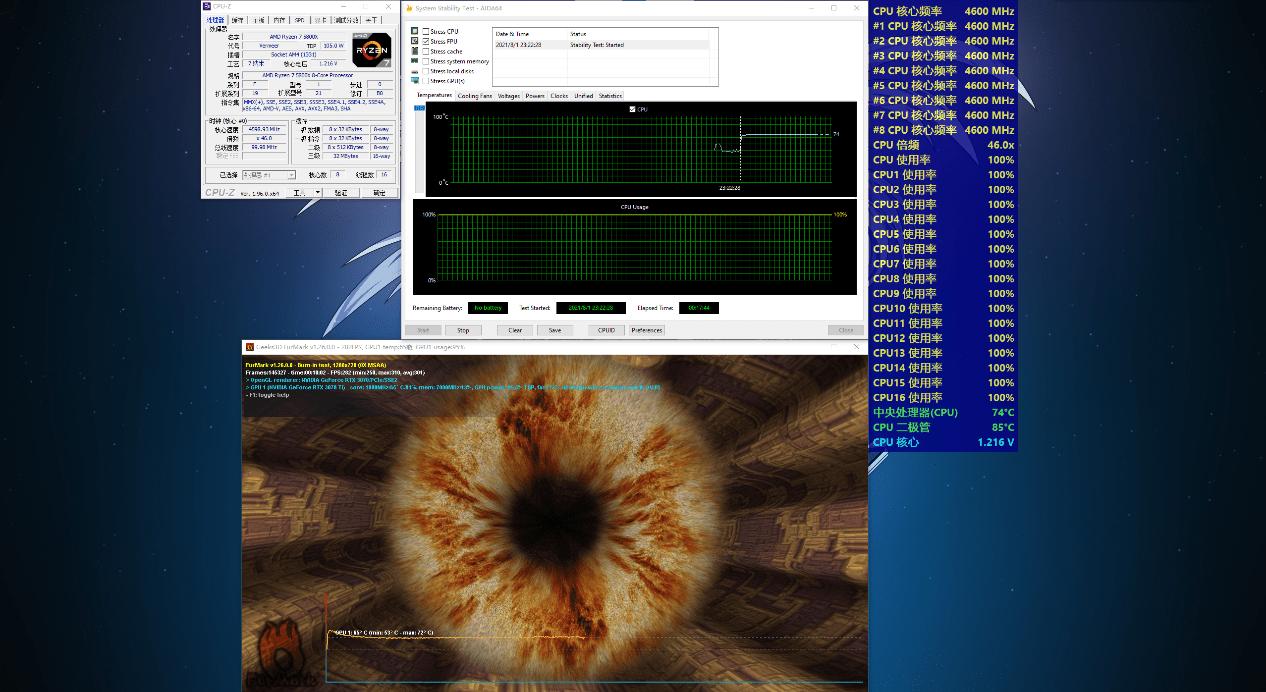Viewport: 1266px width, 692px height.
Task: Click the AIDA64 flame icon in title bar
Action: point(408,8)
